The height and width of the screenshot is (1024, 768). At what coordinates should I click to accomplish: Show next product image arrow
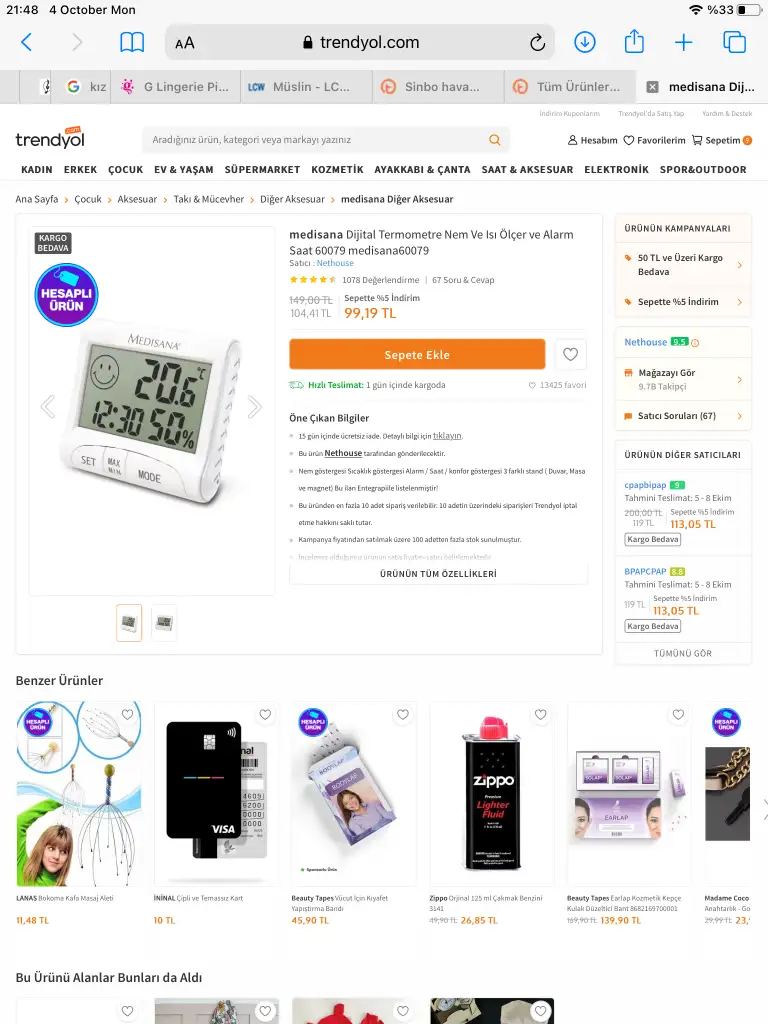[255, 407]
